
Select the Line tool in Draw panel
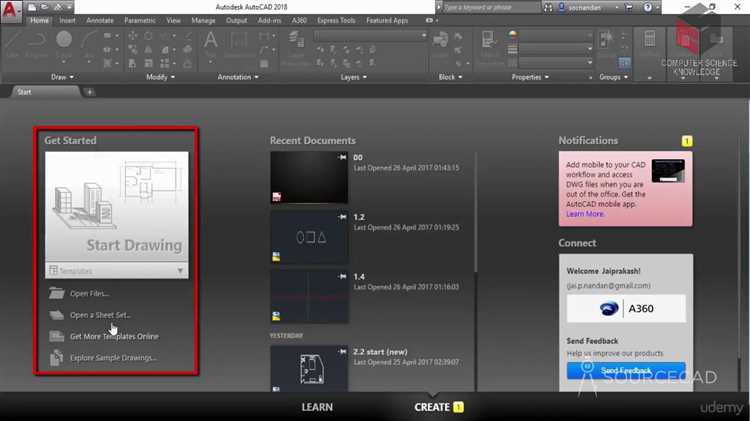pyautogui.click(x=13, y=45)
